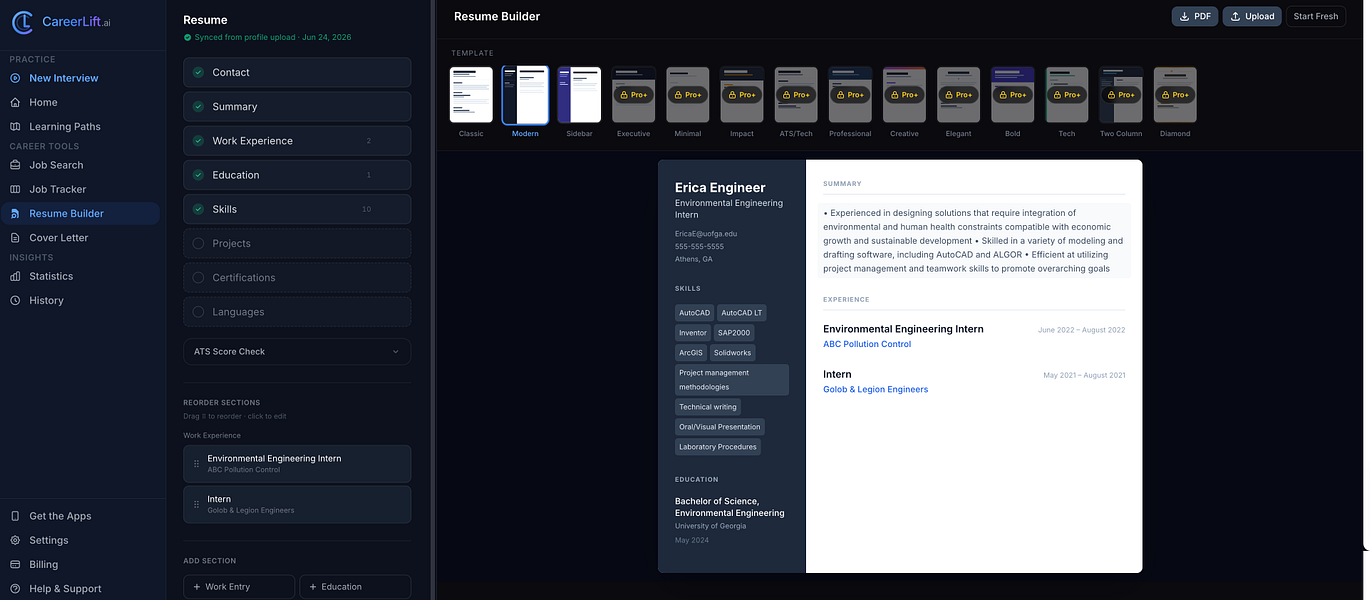Click the Start Fresh button
The width and height of the screenshot is (1370, 600).
[1316, 16]
